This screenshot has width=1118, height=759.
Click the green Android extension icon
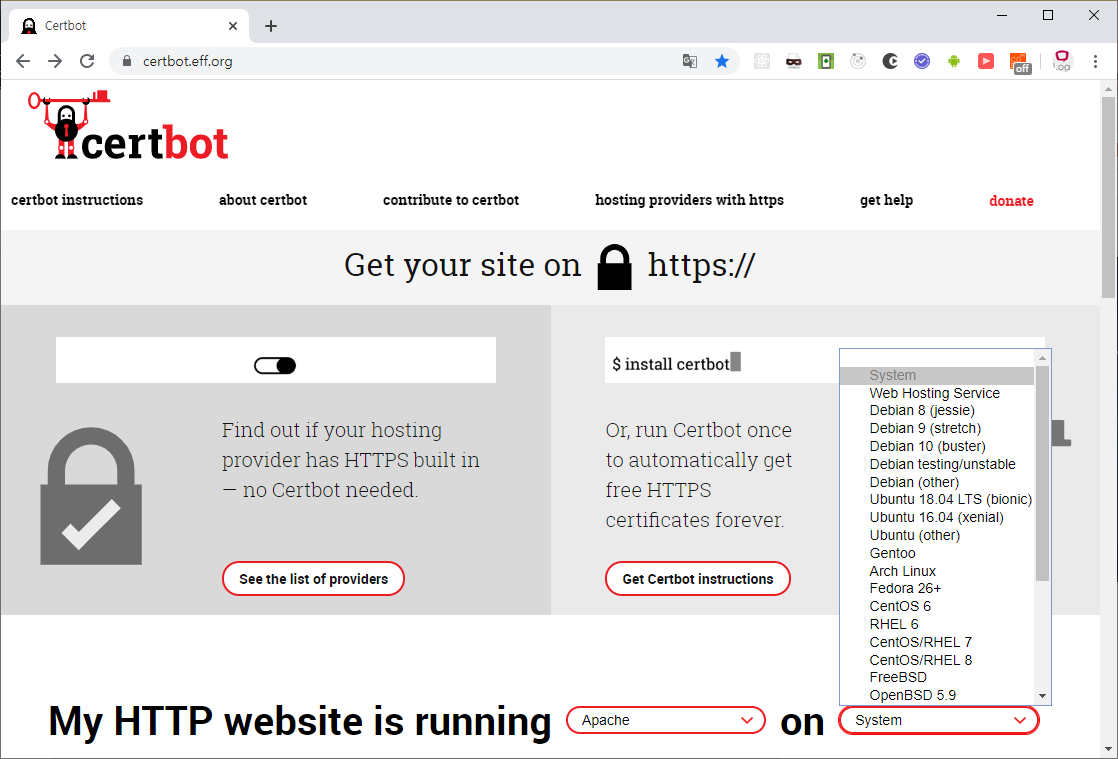954,61
